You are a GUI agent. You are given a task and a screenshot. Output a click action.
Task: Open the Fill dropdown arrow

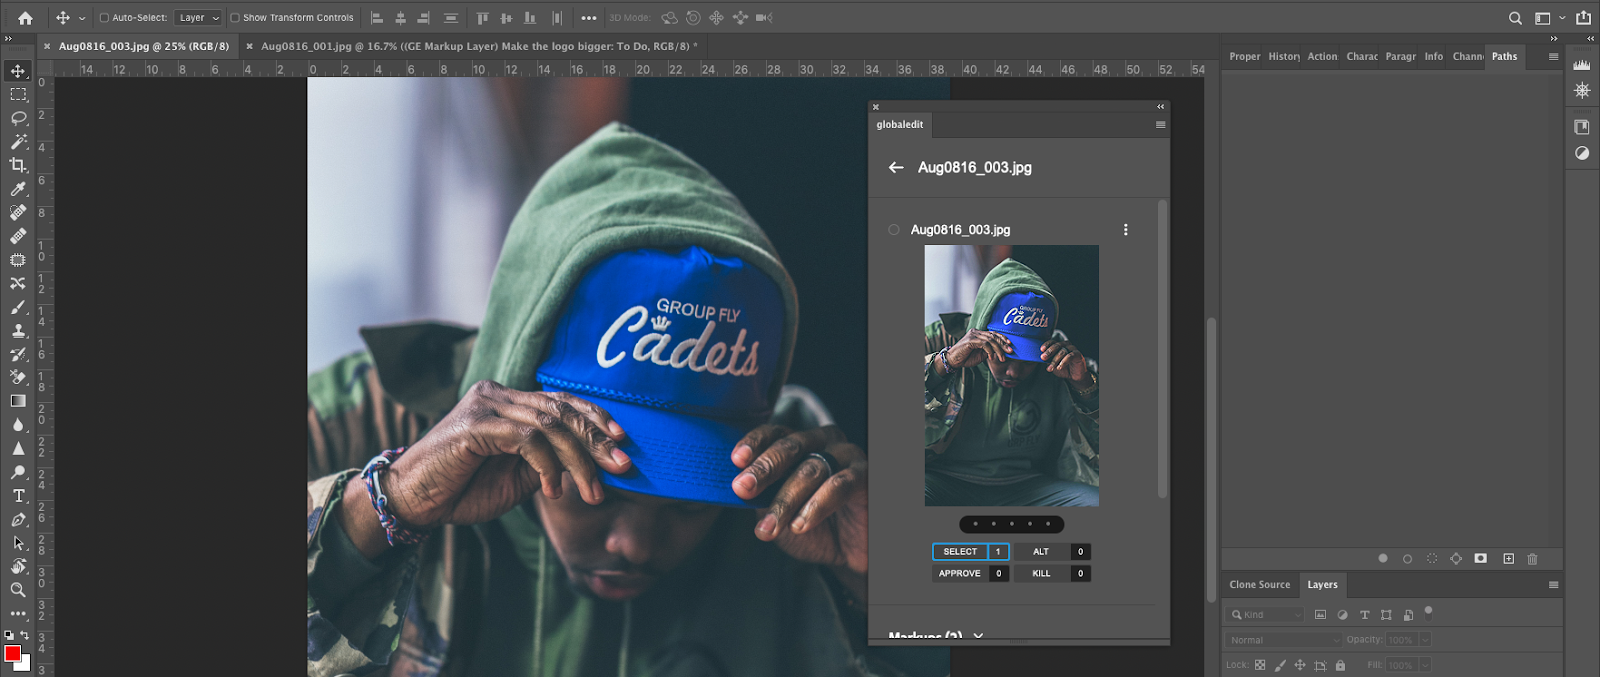(x=1425, y=665)
